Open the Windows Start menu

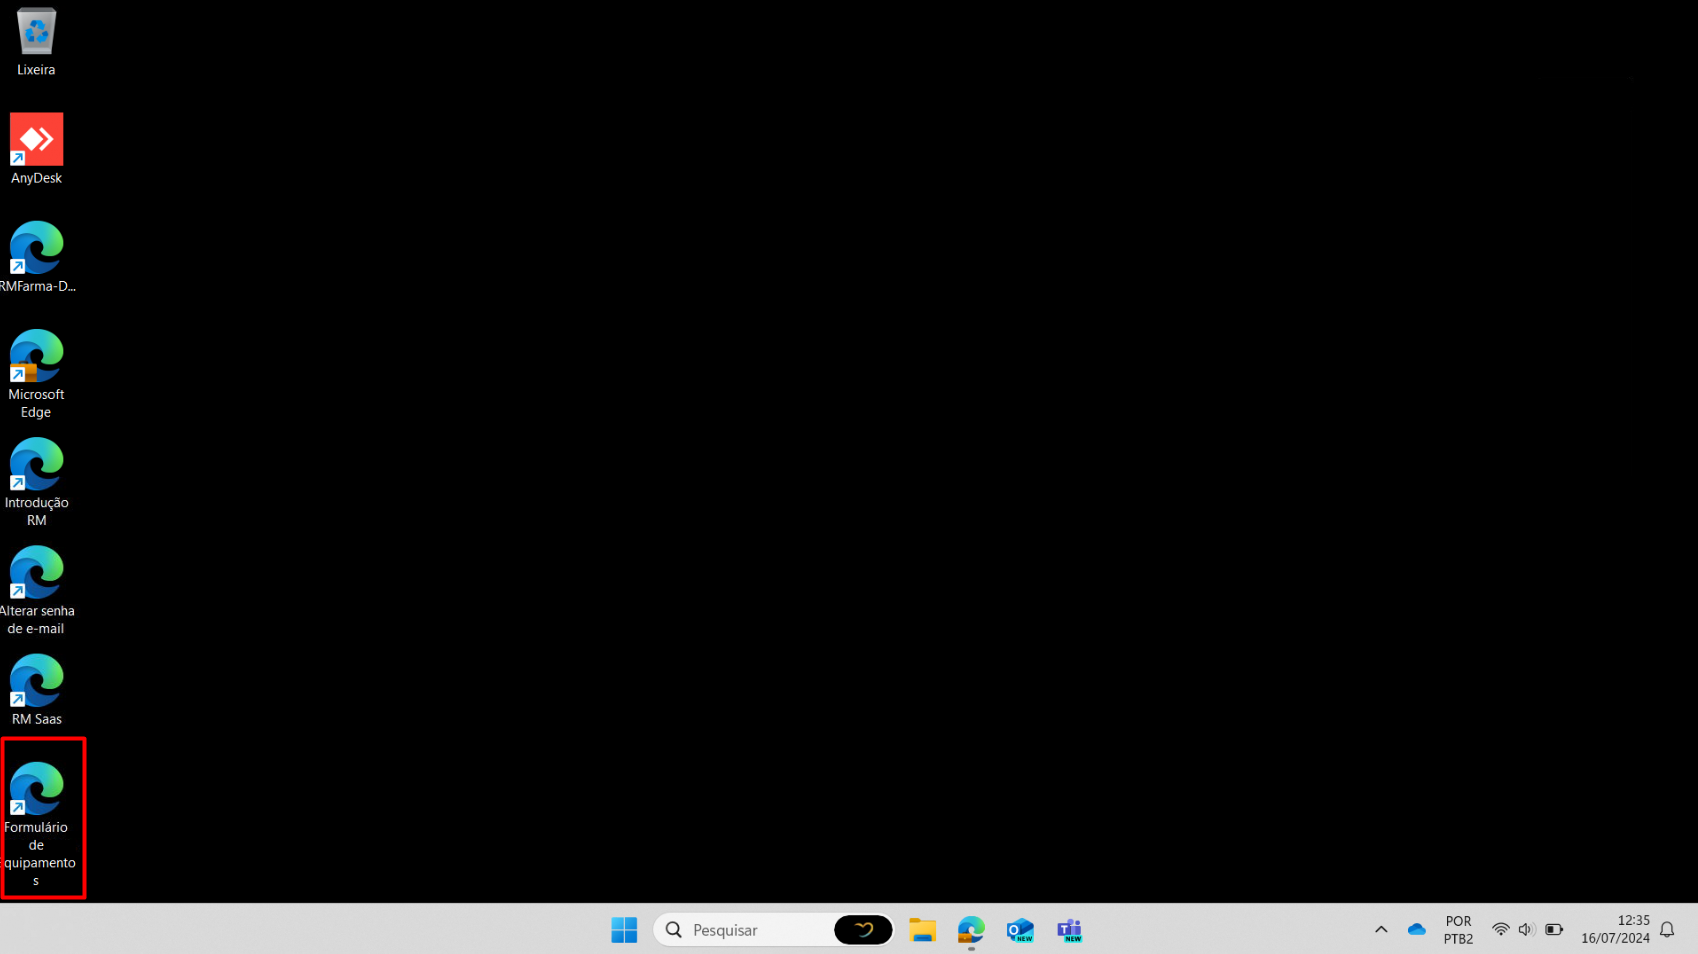pos(624,930)
